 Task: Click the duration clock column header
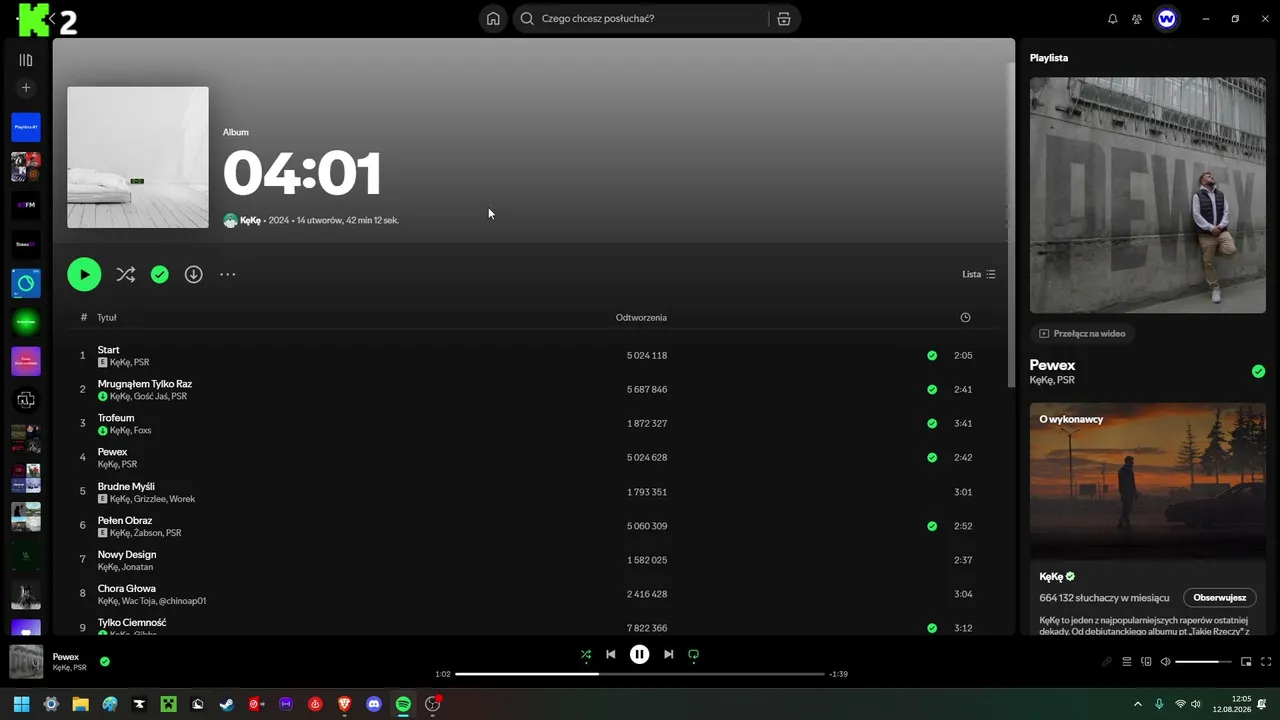[x=965, y=318]
